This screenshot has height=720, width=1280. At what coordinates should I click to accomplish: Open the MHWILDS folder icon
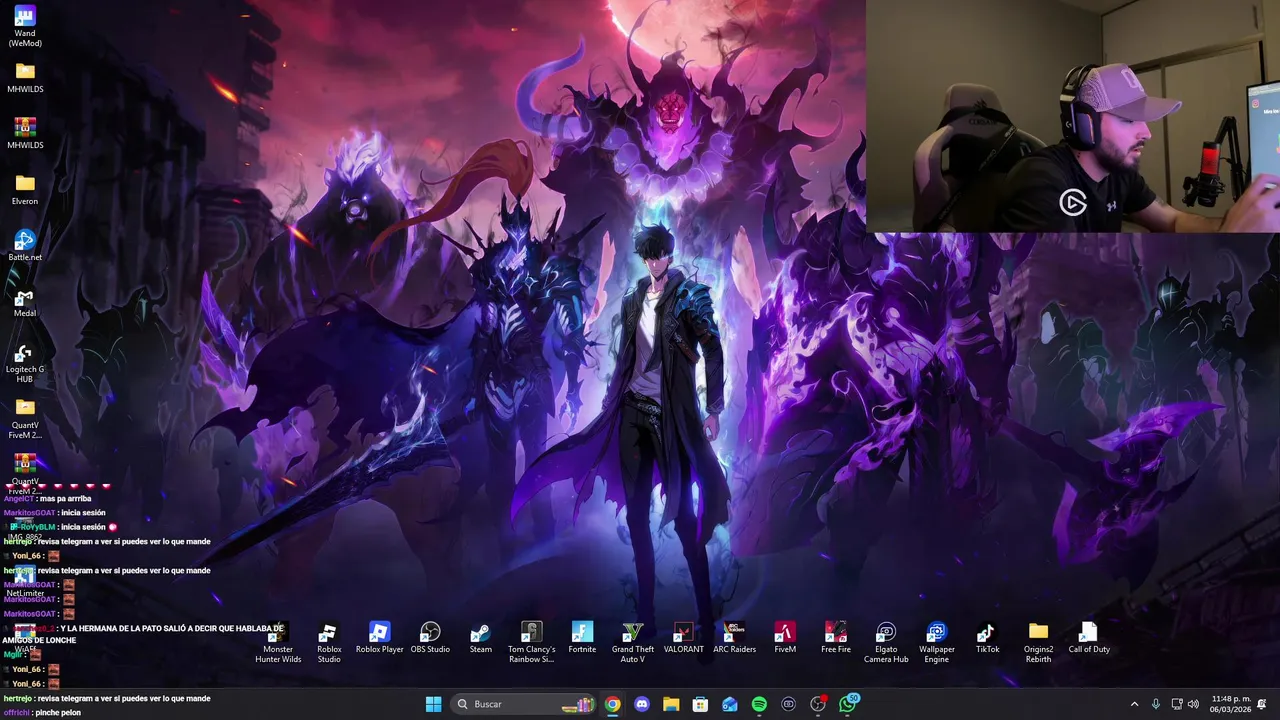(x=25, y=77)
